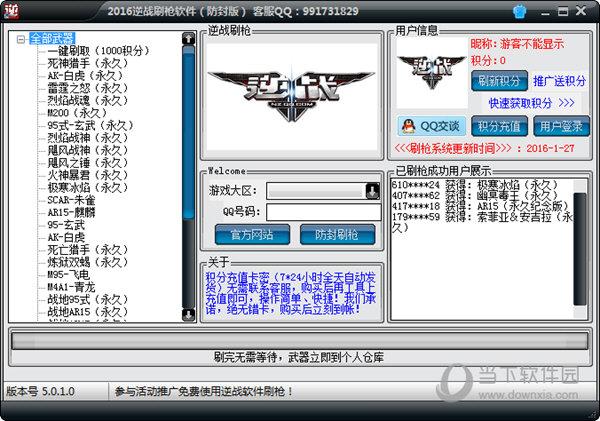Select 炼狱双蝎（永久） tree item

[x=88, y=262]
